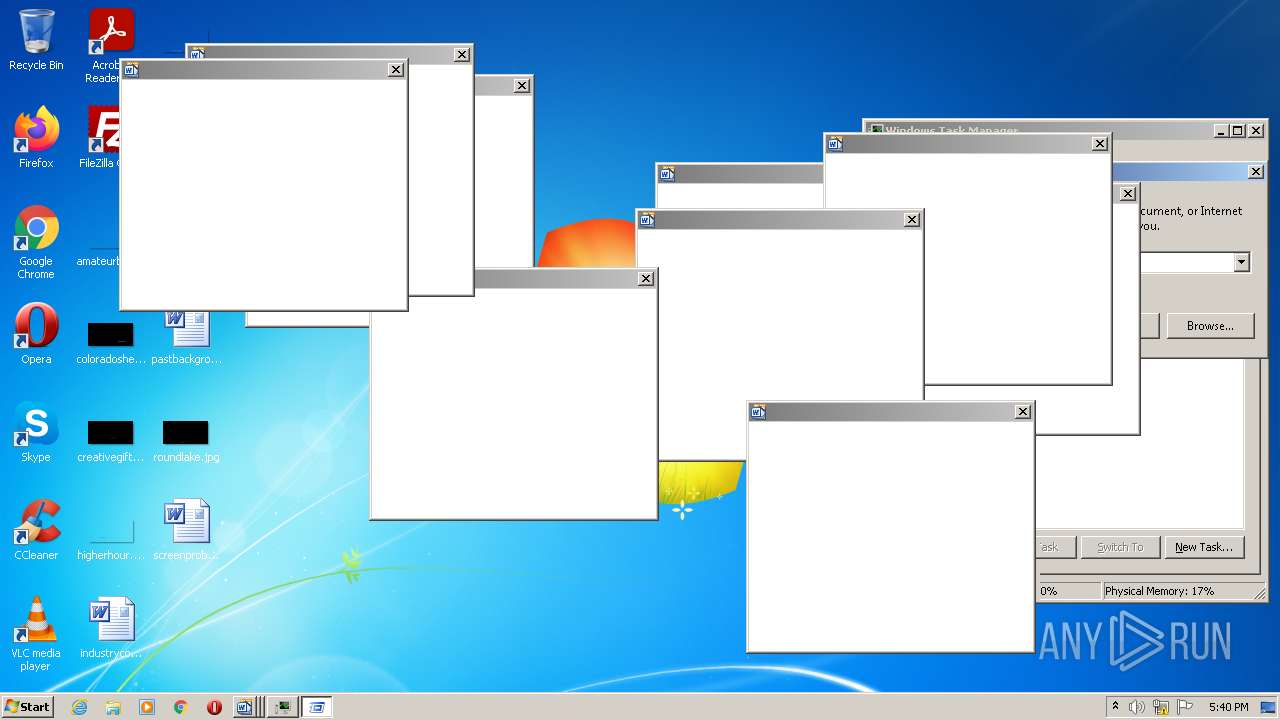The width and height of the screenshot is (1280, 720).
Task: Click the 5:40 PM clock
Action: 1228,707
